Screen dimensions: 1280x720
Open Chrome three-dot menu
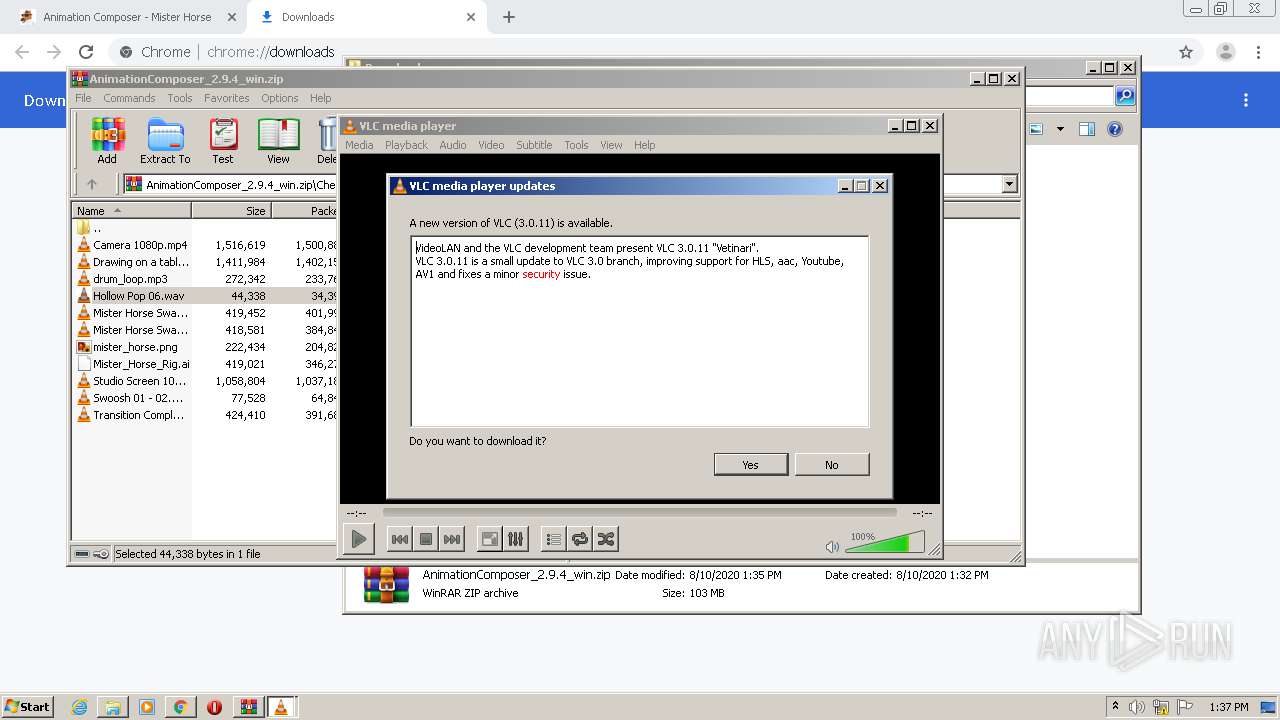[1260, 52]
